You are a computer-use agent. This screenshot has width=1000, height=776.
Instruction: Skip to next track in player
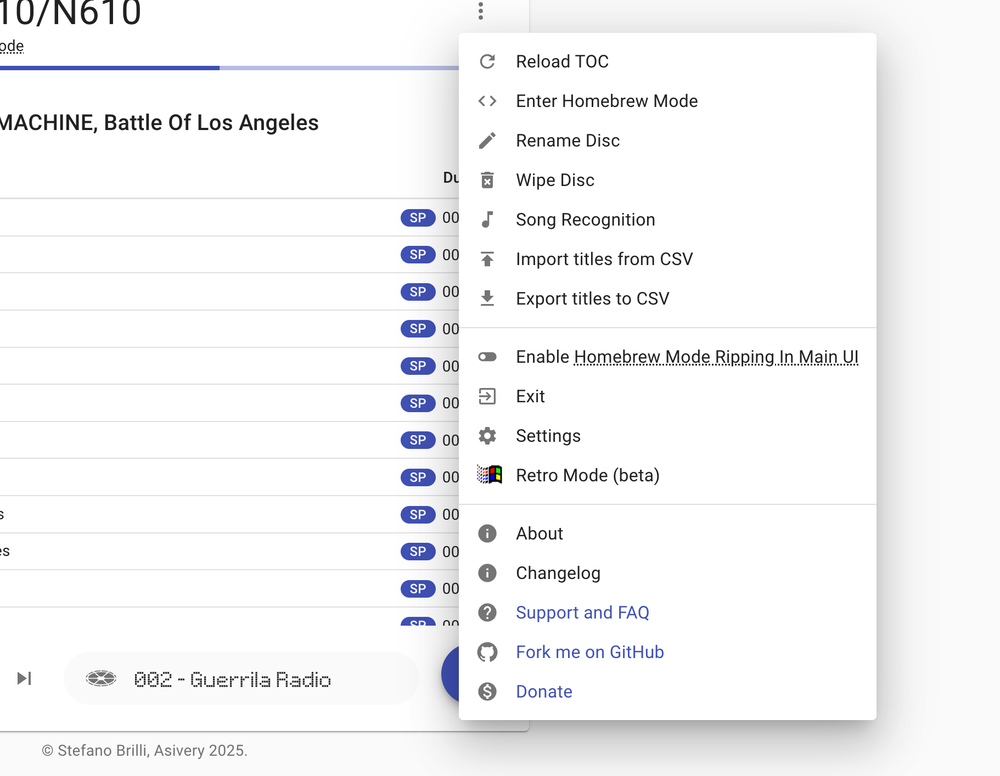coord(24,678)
